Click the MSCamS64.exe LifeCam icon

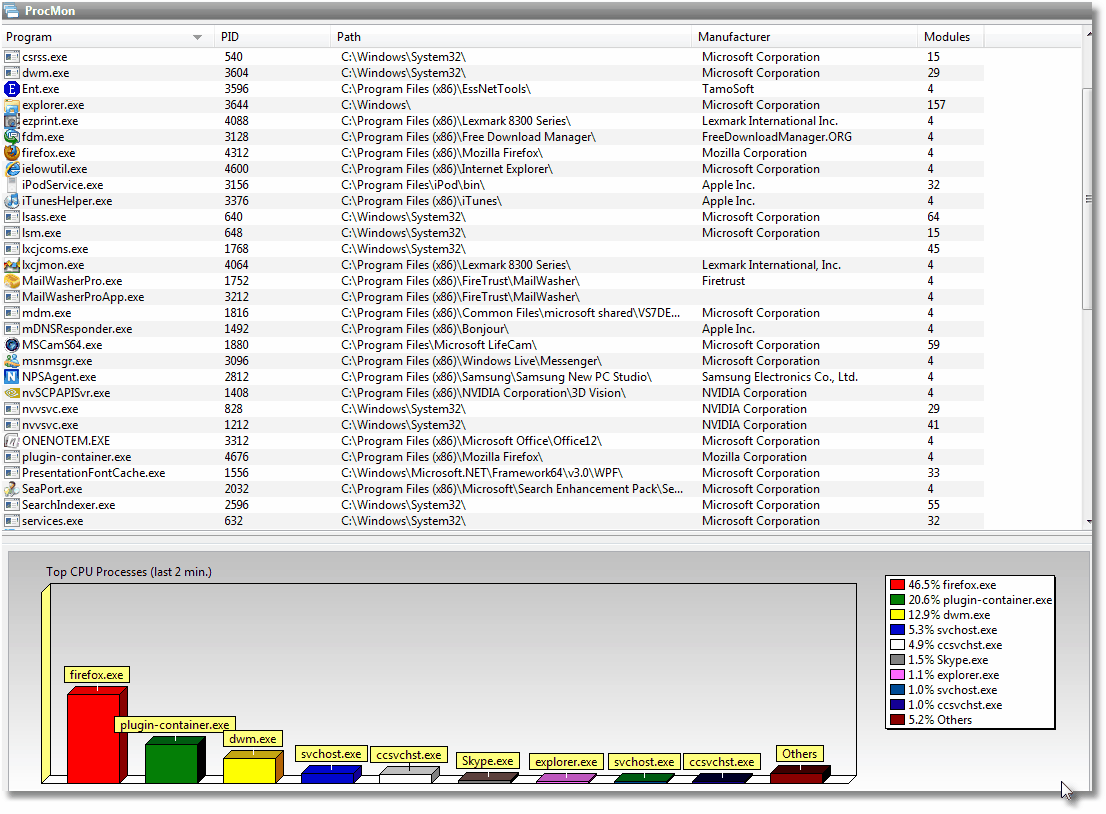pyautogui.click(x=11, y=345)
